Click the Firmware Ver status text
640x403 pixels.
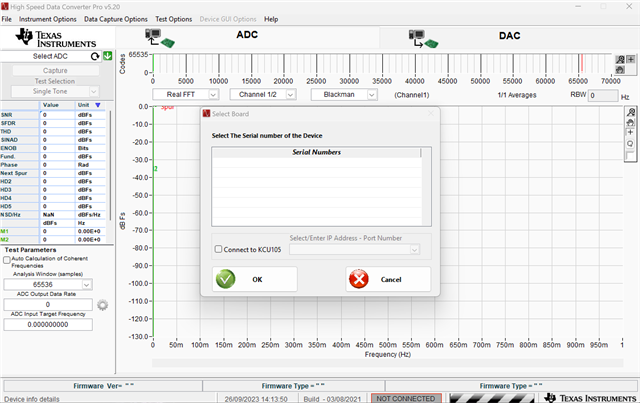[103, 386]
